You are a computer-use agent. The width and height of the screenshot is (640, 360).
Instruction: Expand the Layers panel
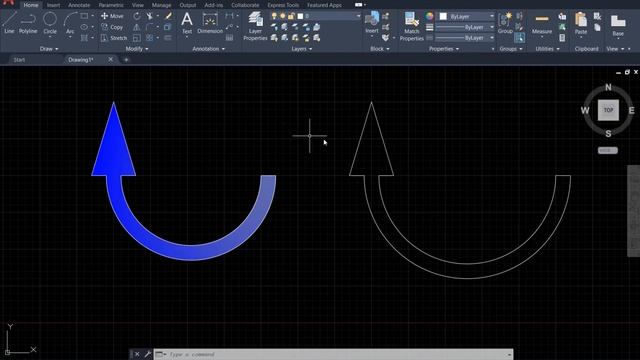coord(302,49)
